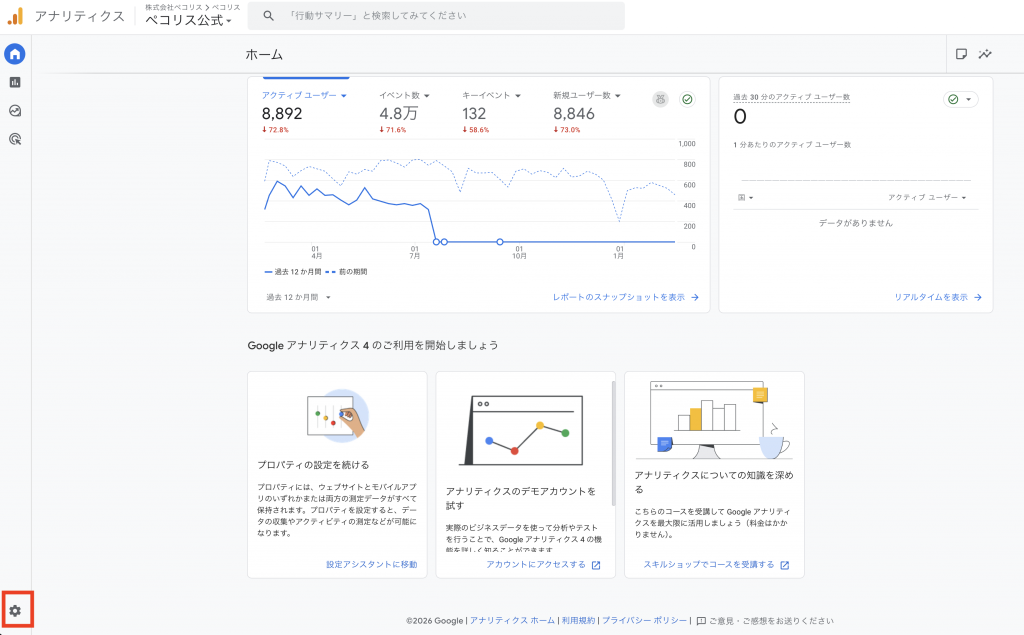Open the ペコリス公式 property selector
This screenshot has width=1024, height=635.
(x=188, y=20)
